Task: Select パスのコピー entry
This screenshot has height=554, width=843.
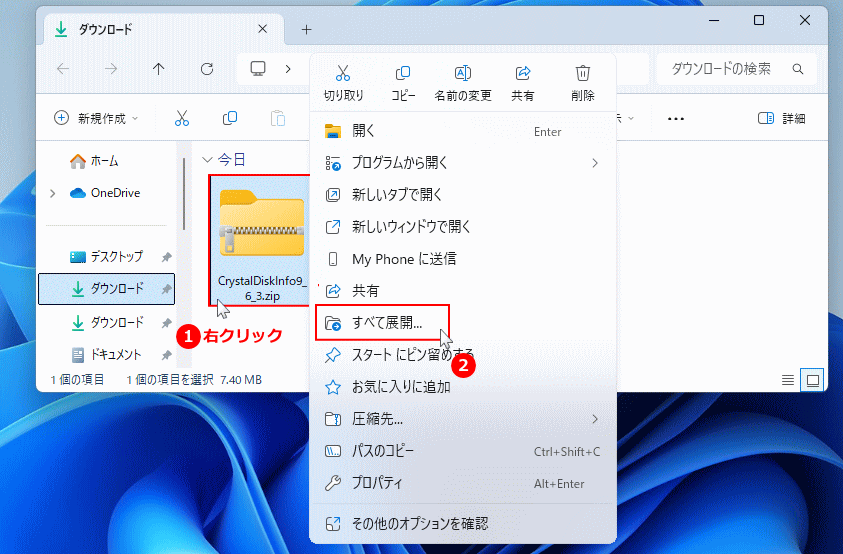Action: 463,451
